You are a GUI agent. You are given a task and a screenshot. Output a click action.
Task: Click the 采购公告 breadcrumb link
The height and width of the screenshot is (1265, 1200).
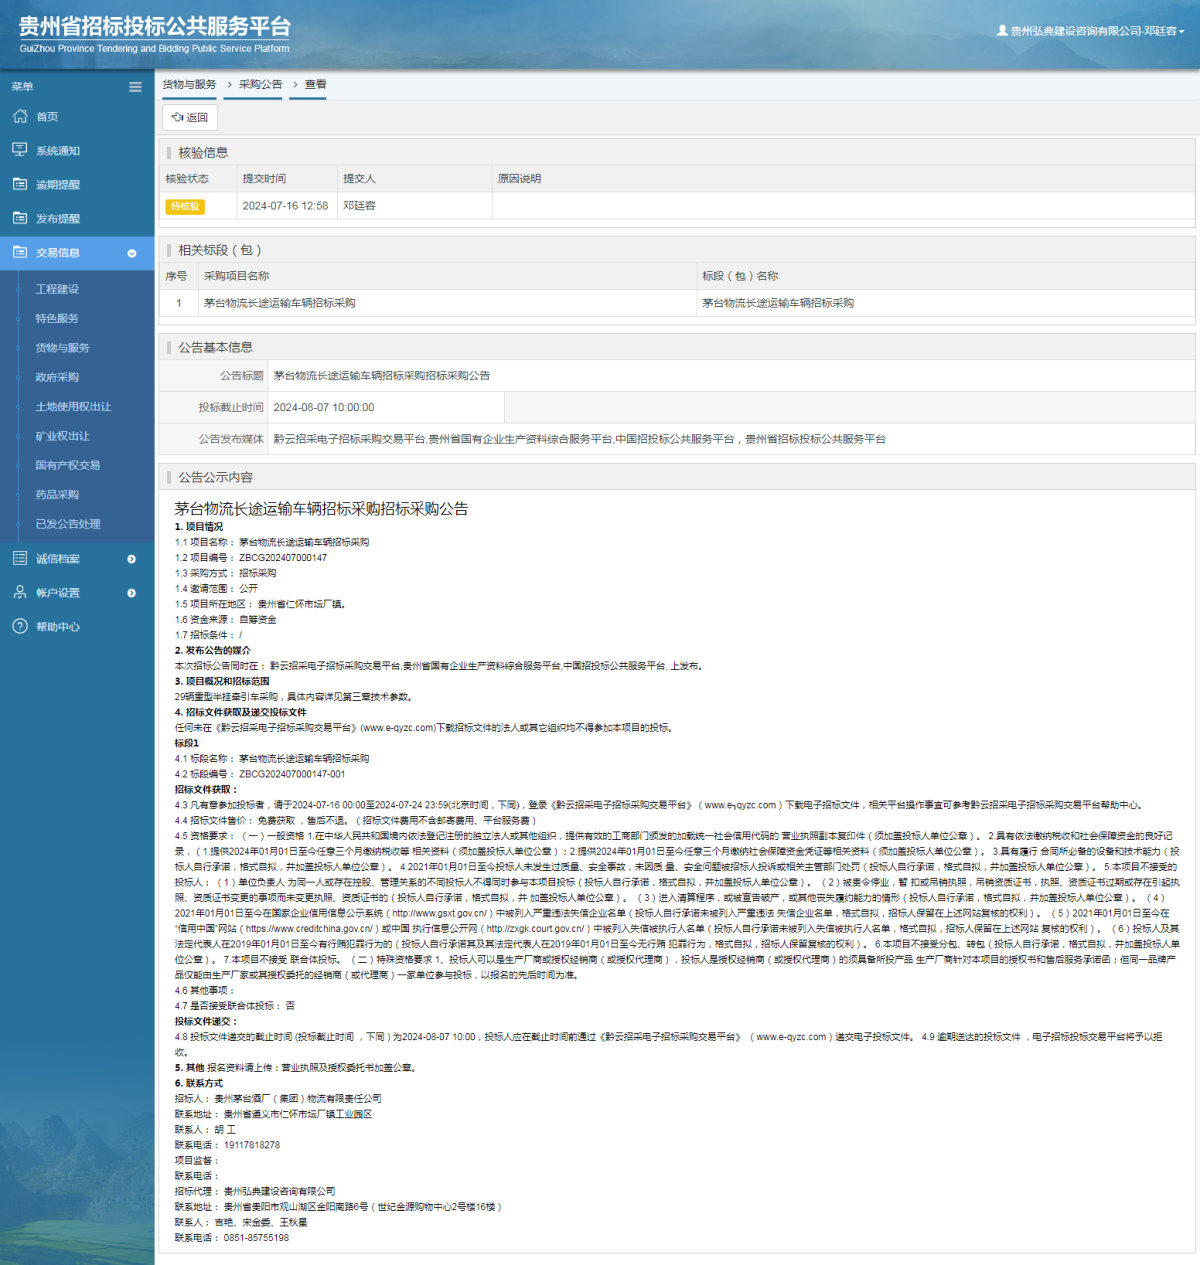coord(260,85)
